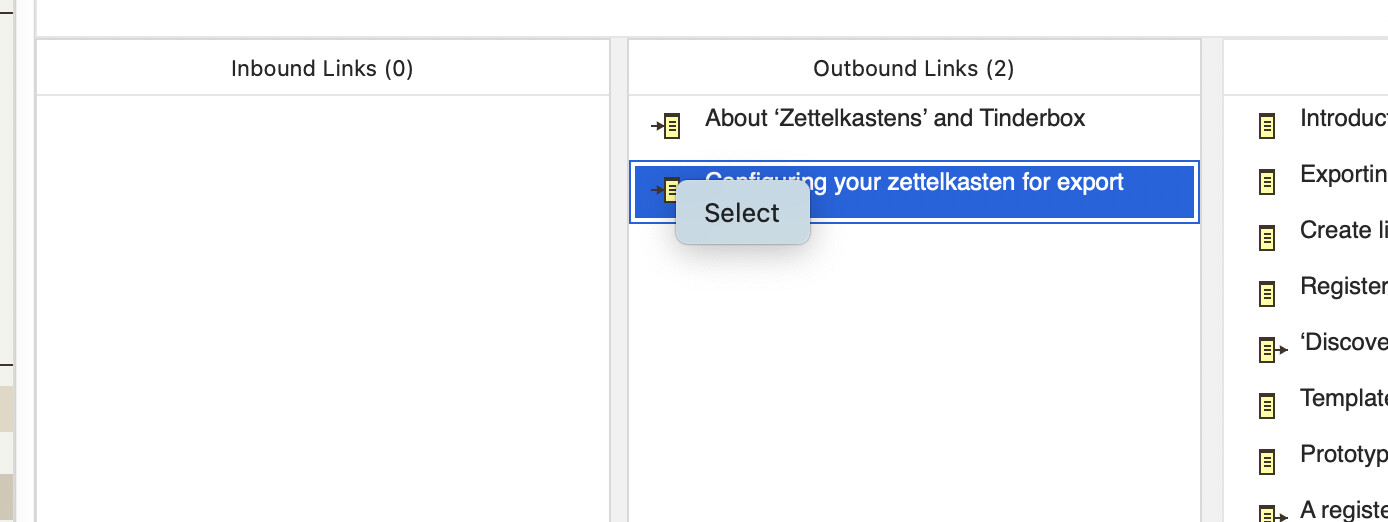Screen dimensions: 1388x522
Task: Open the About 'Zettelkastens' and Tinderbox link
Action: [895, 118]
